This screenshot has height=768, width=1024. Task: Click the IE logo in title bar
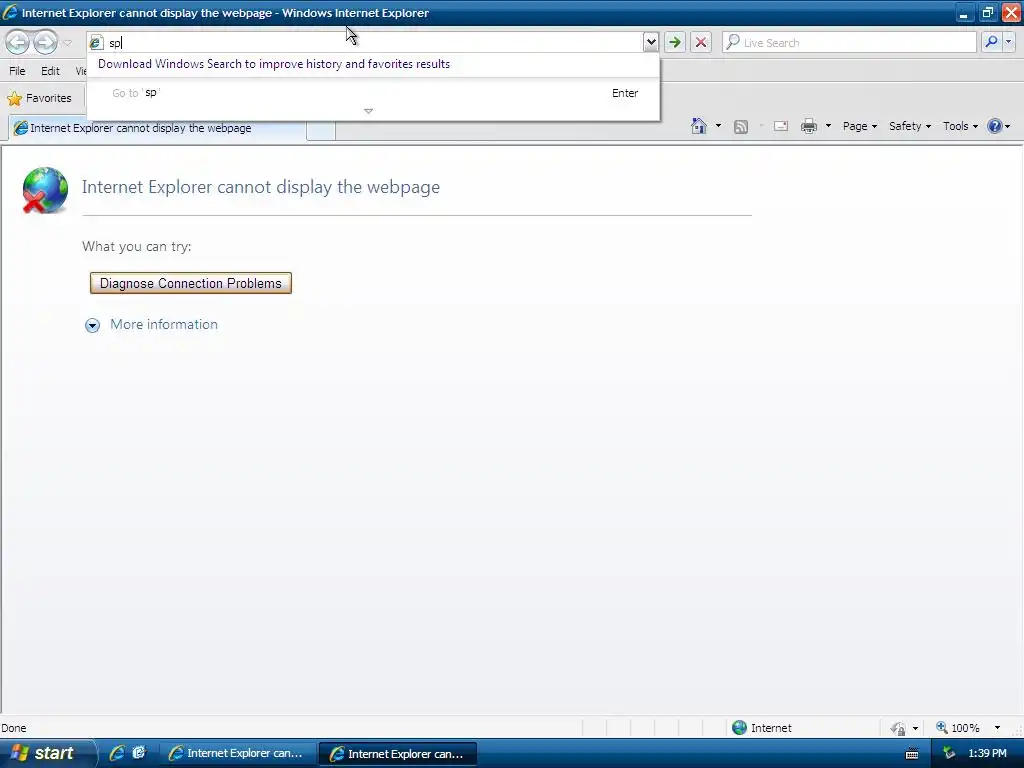(x=10, y=12)
